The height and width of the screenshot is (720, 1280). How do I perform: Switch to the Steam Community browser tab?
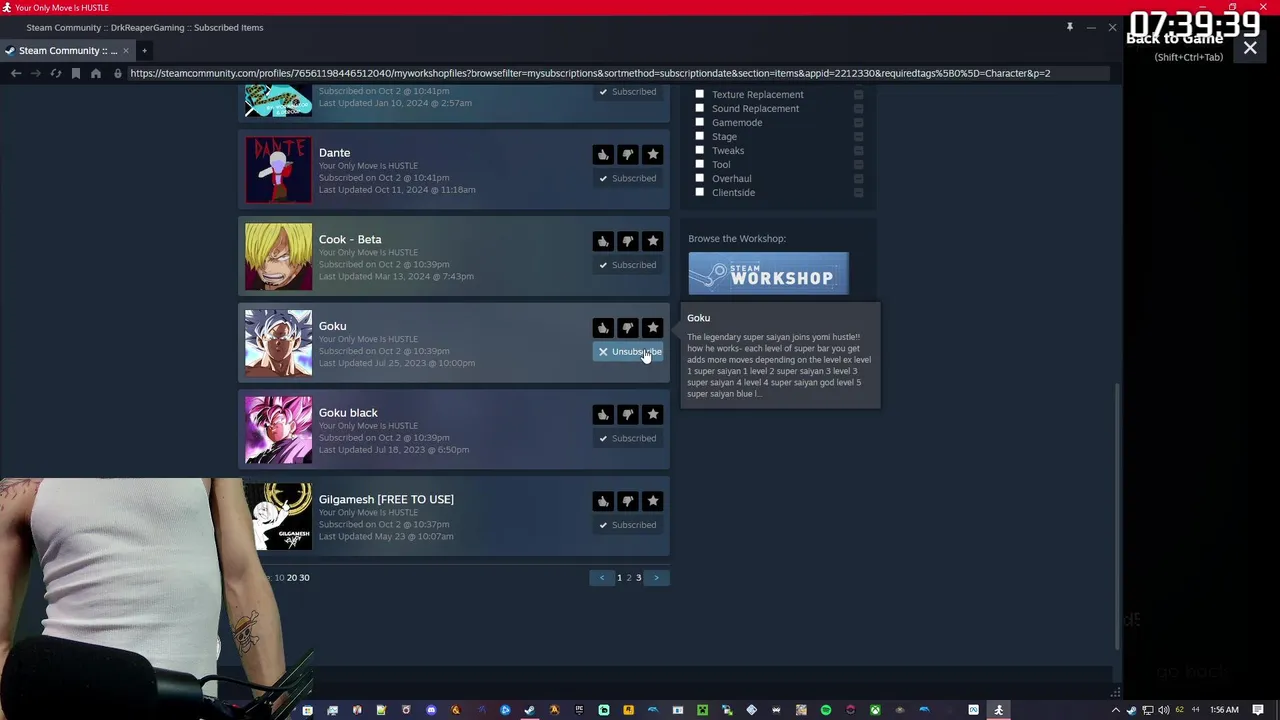click(68, 50)
